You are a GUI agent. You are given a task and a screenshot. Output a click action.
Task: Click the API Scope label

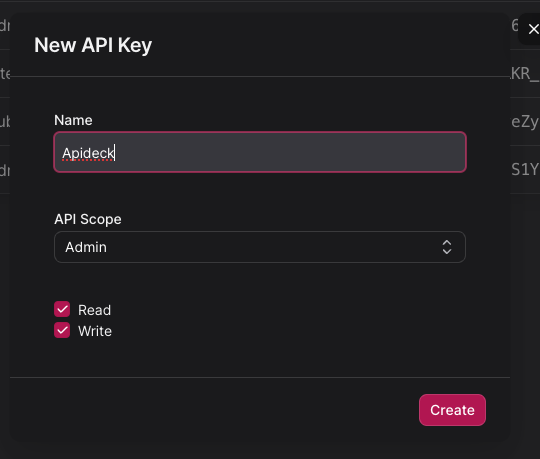tap(88, 219)
